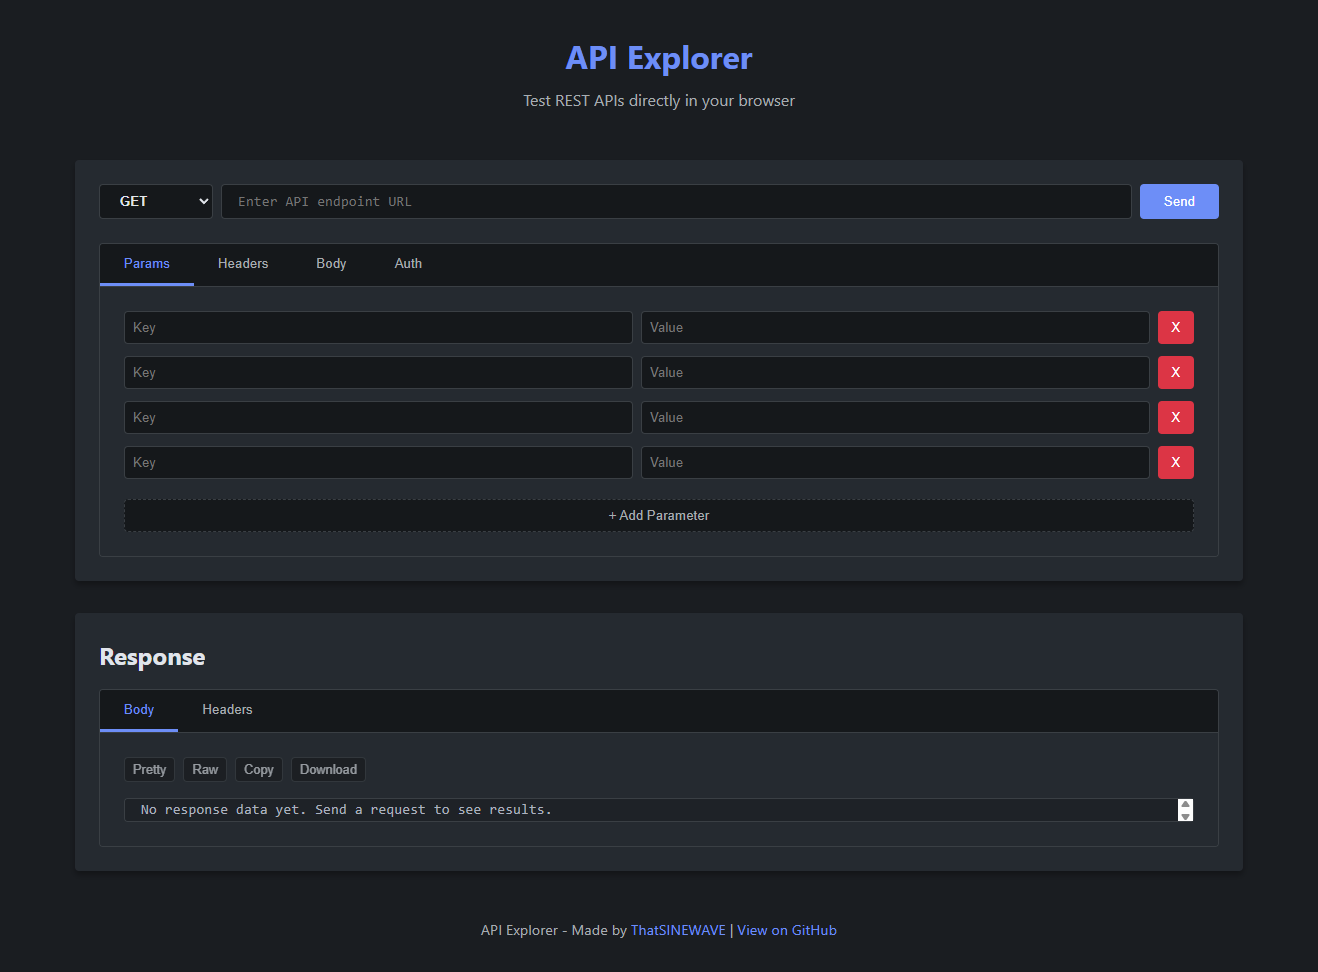Switch response view to Raw
1318x972 pixels.
point(205,769)
